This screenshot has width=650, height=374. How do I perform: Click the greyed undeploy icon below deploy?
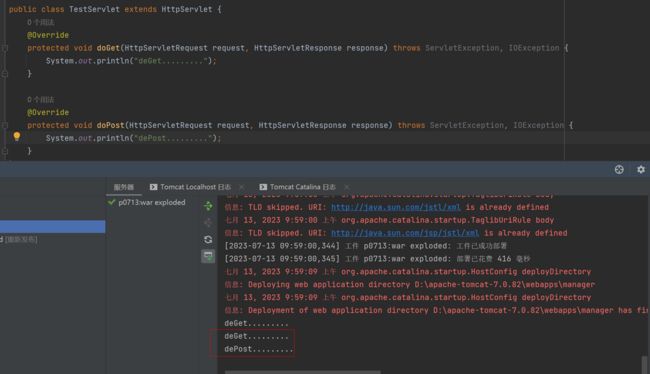[x=208, y=223]
